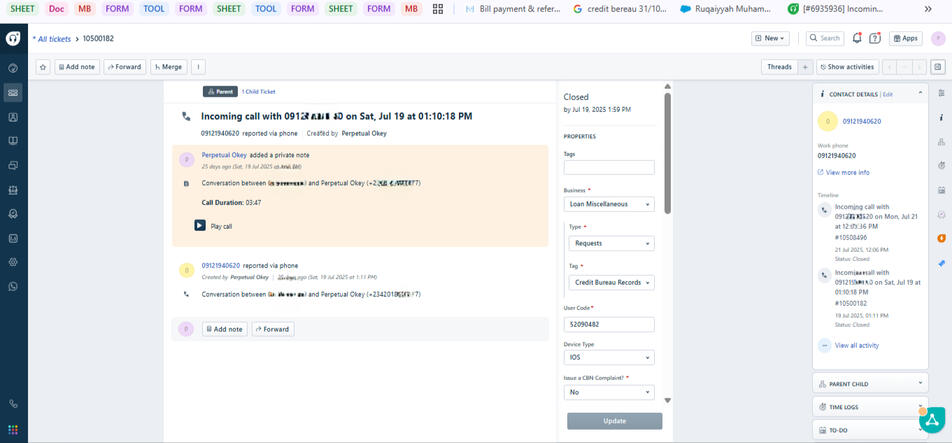Image resolution: width=952 pixels, height=443 pixels.
Task: Open the help question mark icon
Action: click(875, 38)
